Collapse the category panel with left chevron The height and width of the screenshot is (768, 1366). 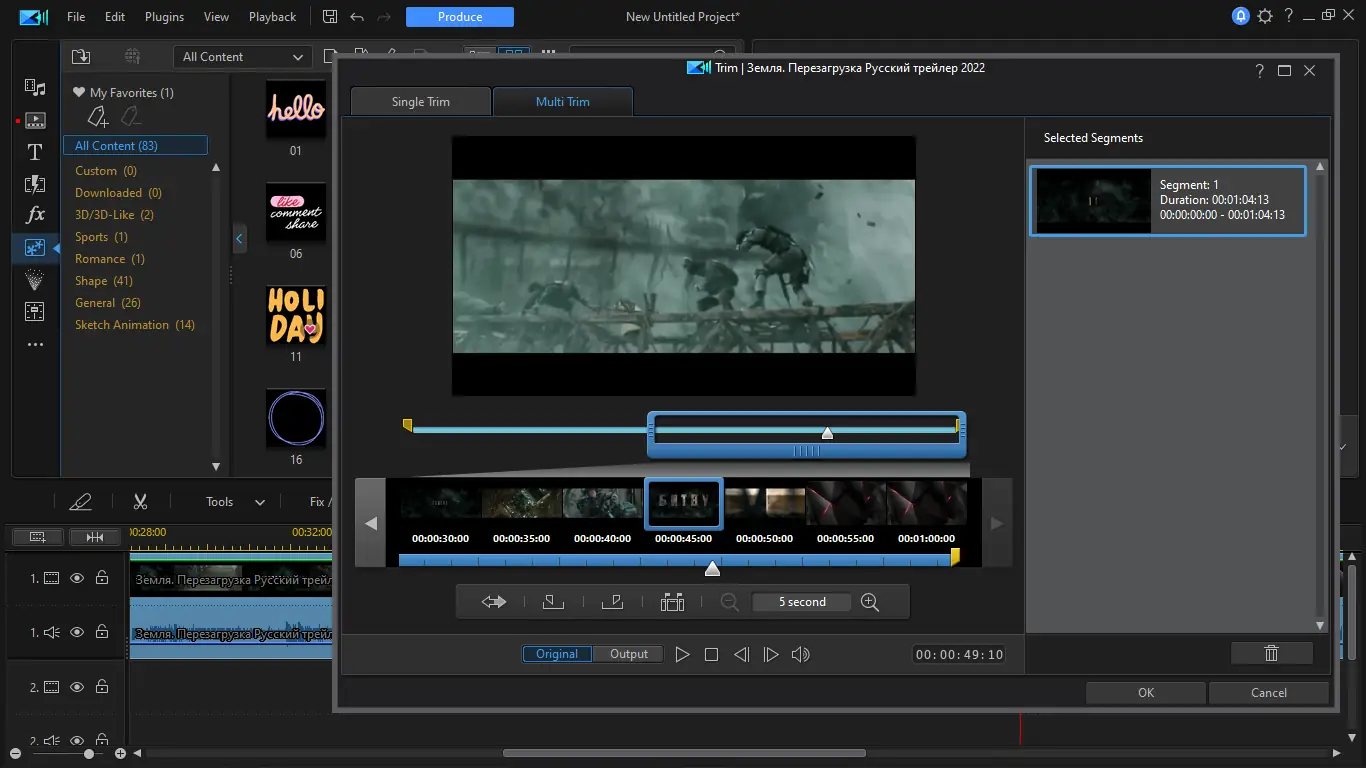(239, 239)
